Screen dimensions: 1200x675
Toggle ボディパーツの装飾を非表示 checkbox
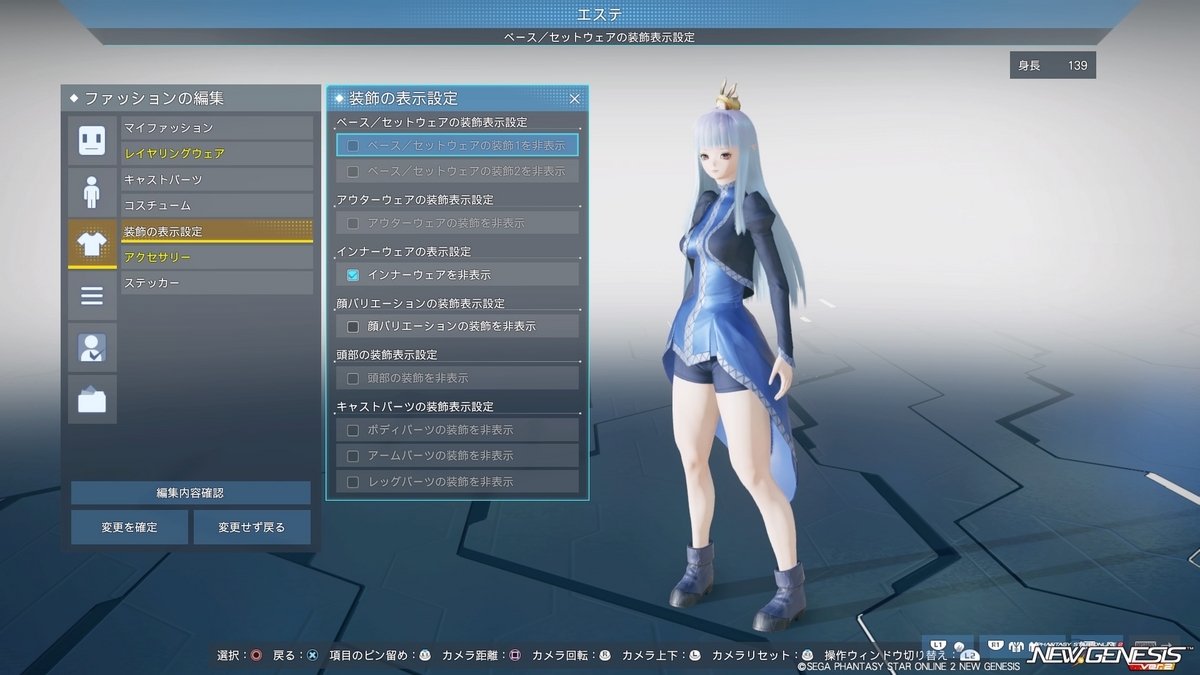click(353, 430)
